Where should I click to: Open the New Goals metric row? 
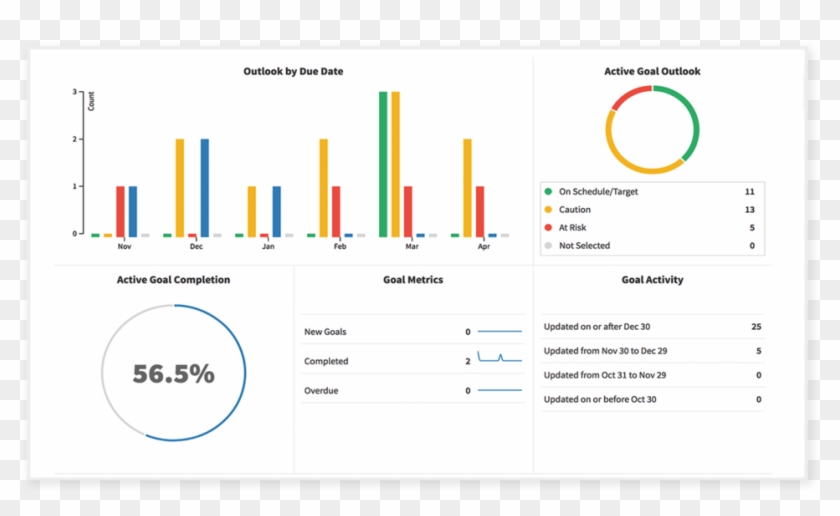pyautogui.click(x=412, y=331)
